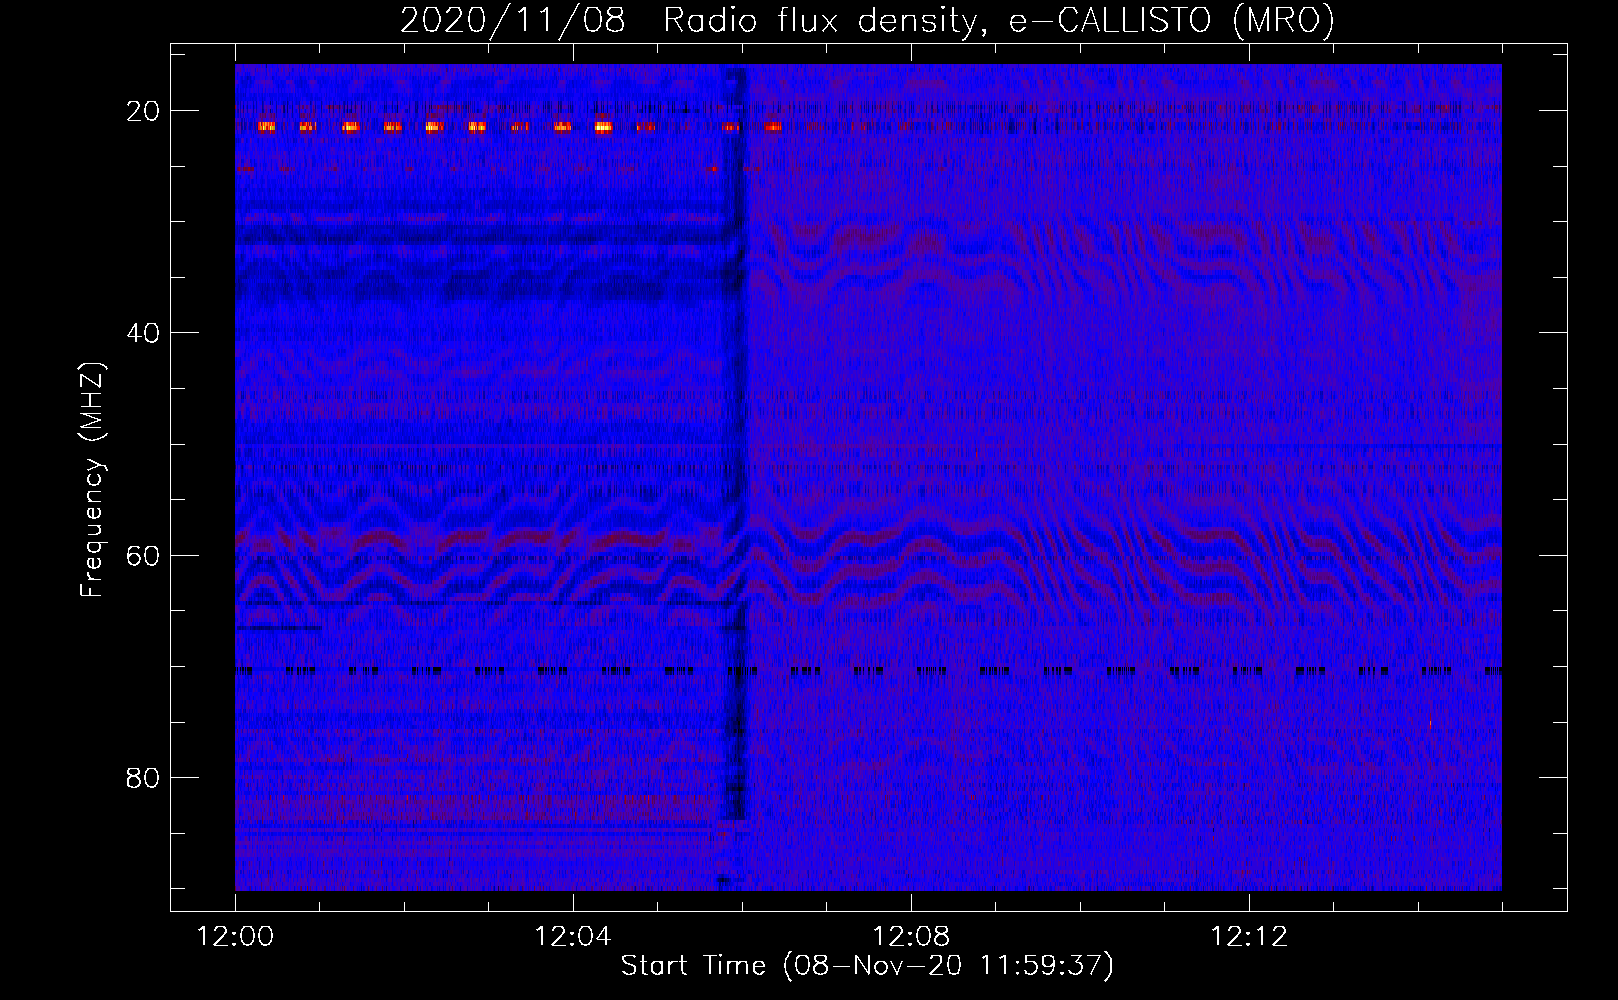This screenshot has height=1000, width=1618.
Task: Click the 12:08 time tick label
Action: point(911,937)
